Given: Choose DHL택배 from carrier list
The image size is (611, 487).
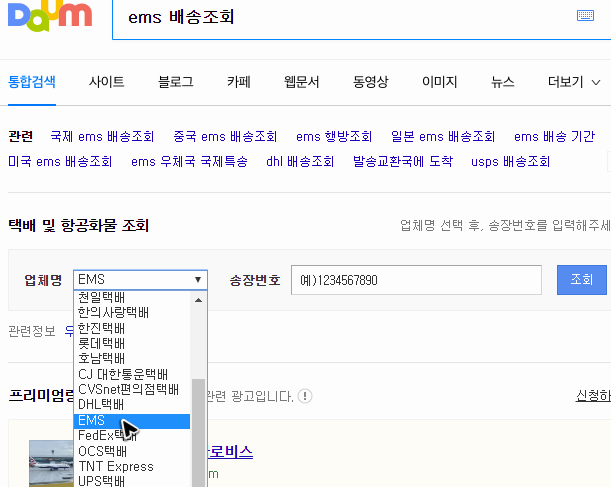Looking at the screenshot, I should coord(132,405).
